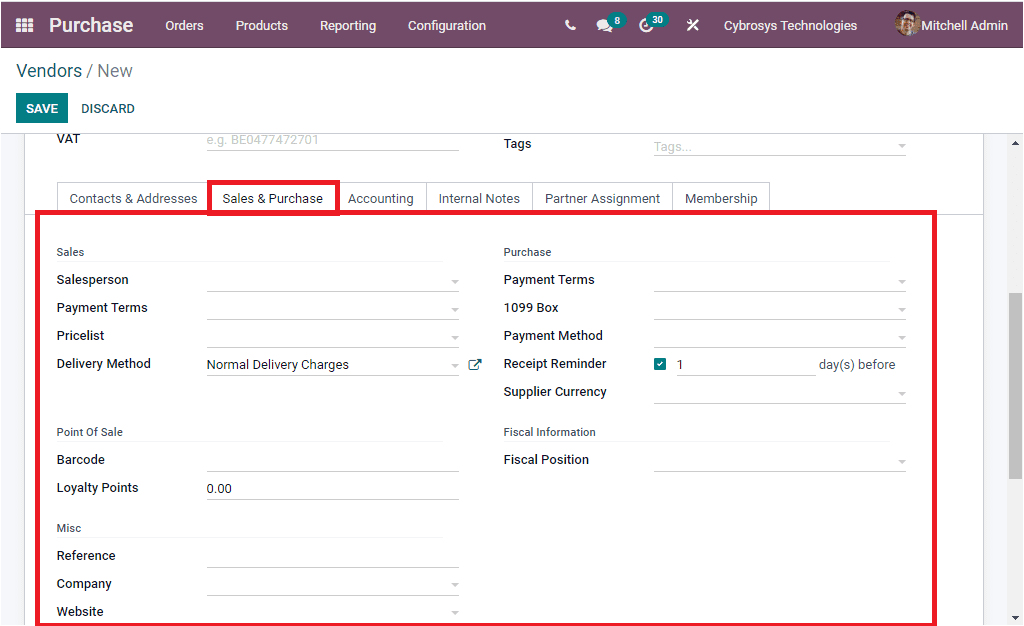
Task: Discard the vendor form changes
Action: 107,108
